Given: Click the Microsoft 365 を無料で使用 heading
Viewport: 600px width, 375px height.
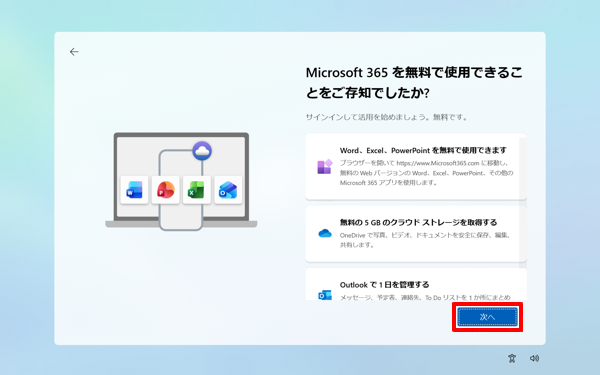Looking at the screenshot, I should point(414,83).
